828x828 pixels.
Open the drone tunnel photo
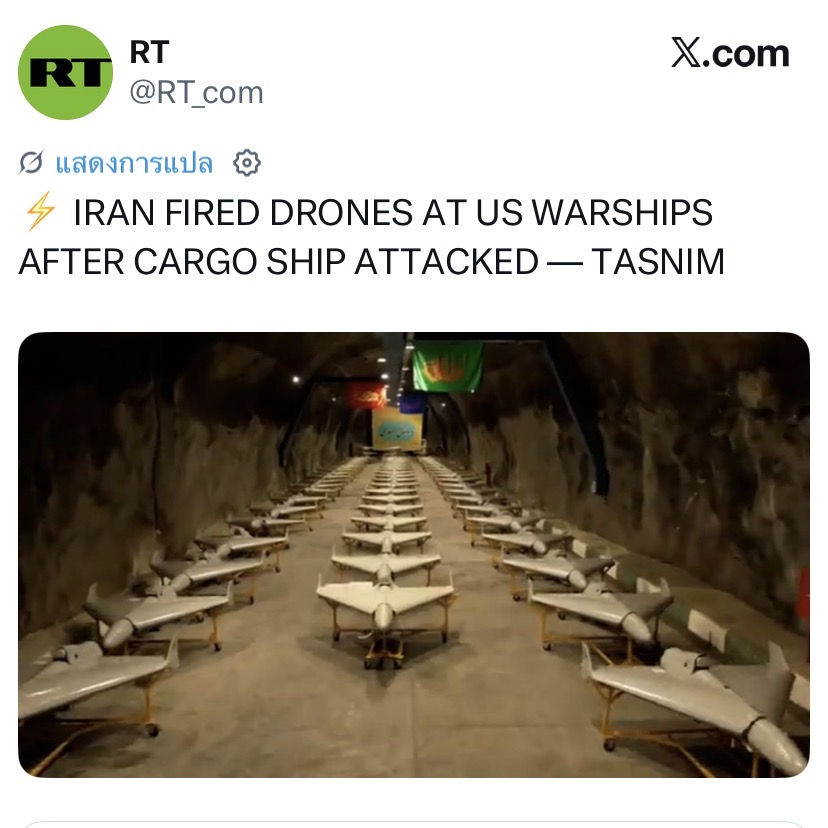pyautogui.click(x=414, y=554)
